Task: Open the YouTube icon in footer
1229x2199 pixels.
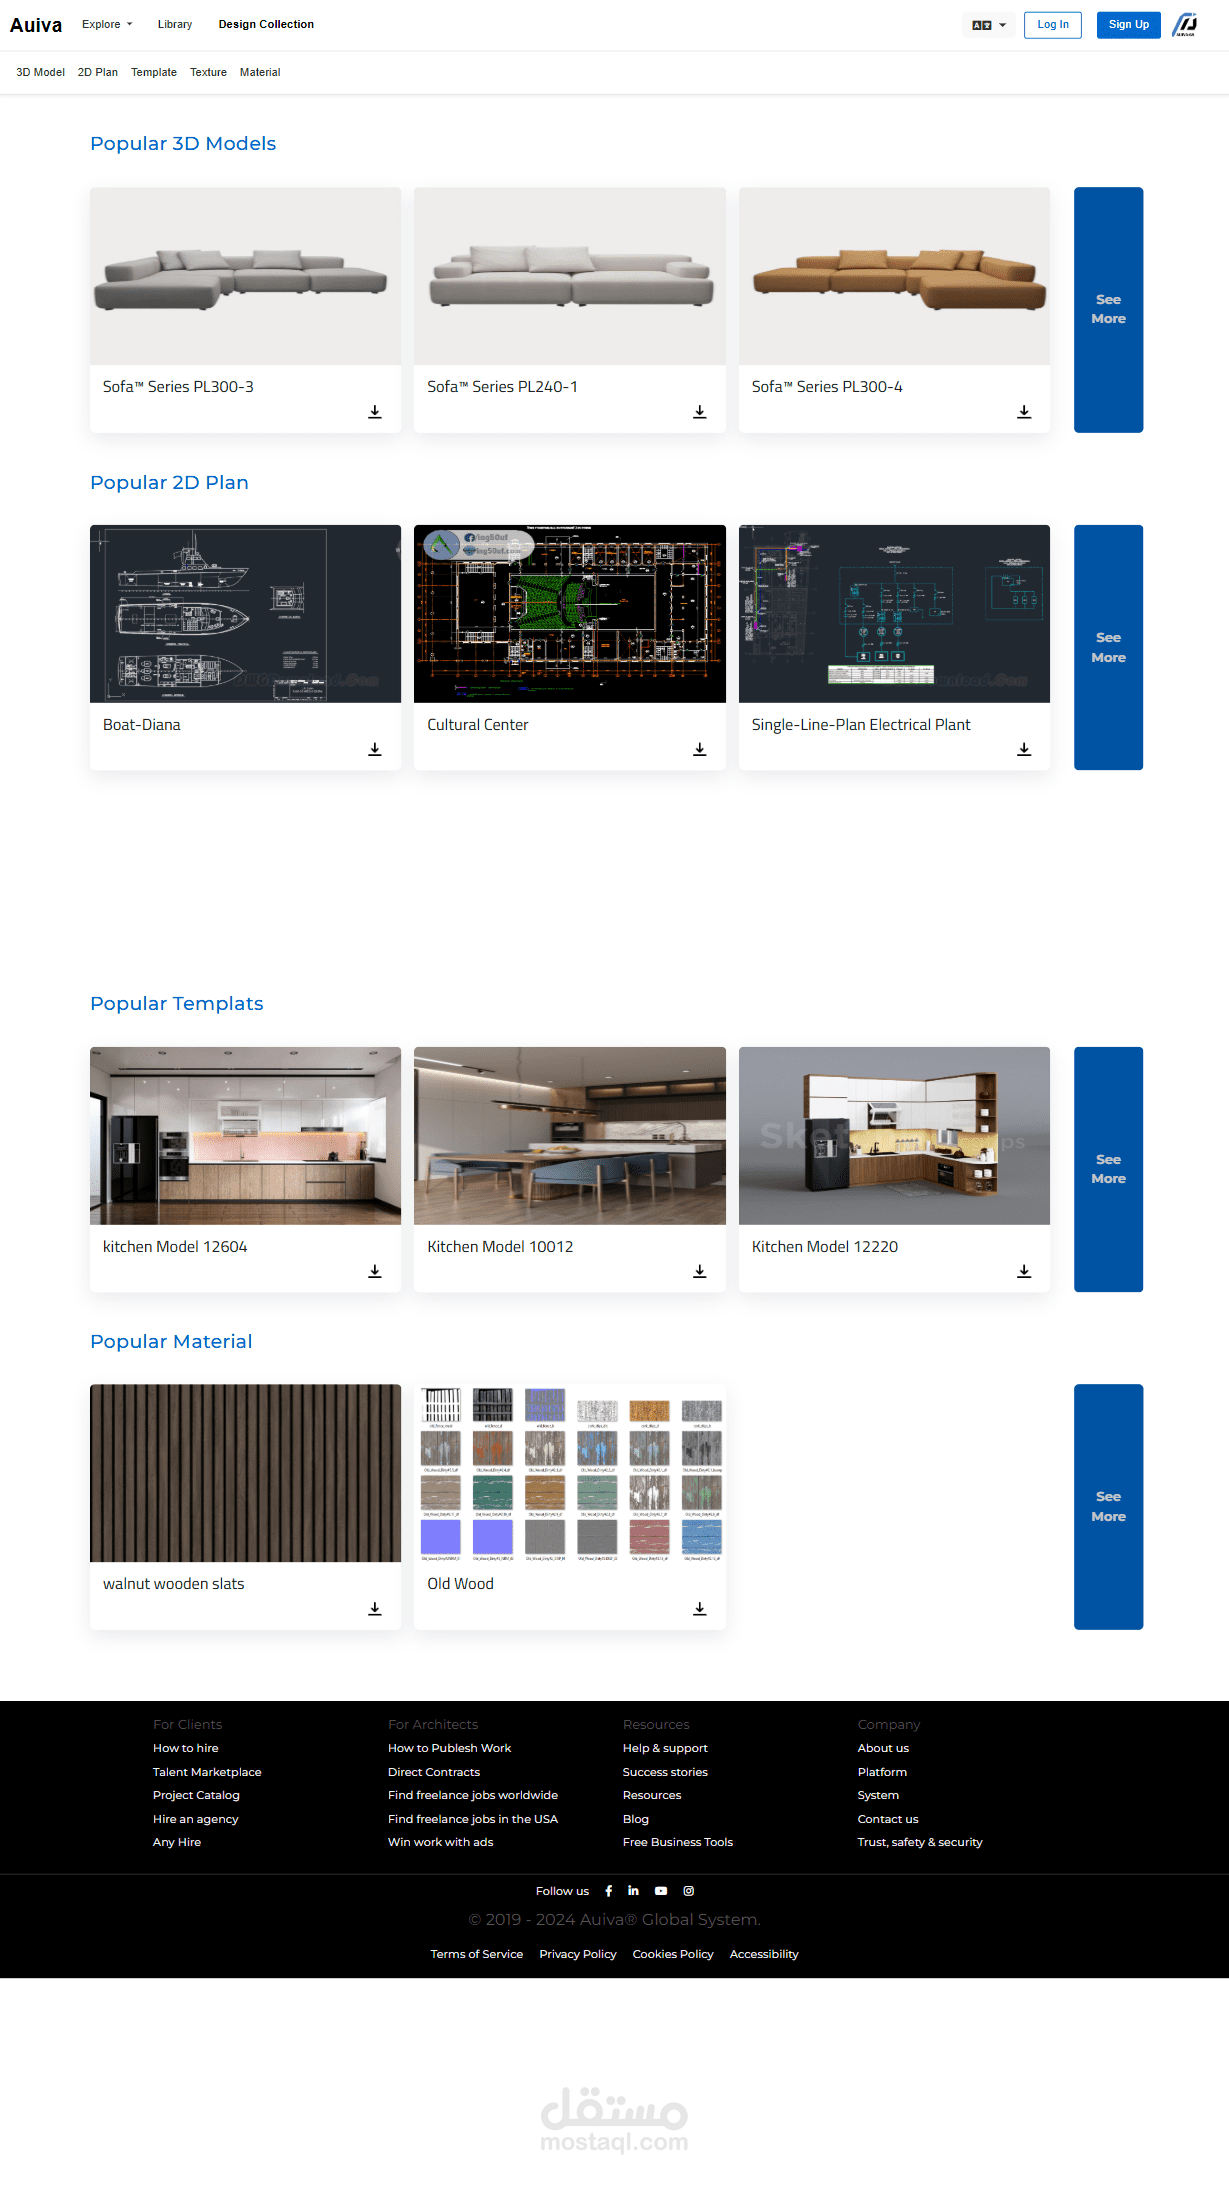Action: tap(661, 1891)
